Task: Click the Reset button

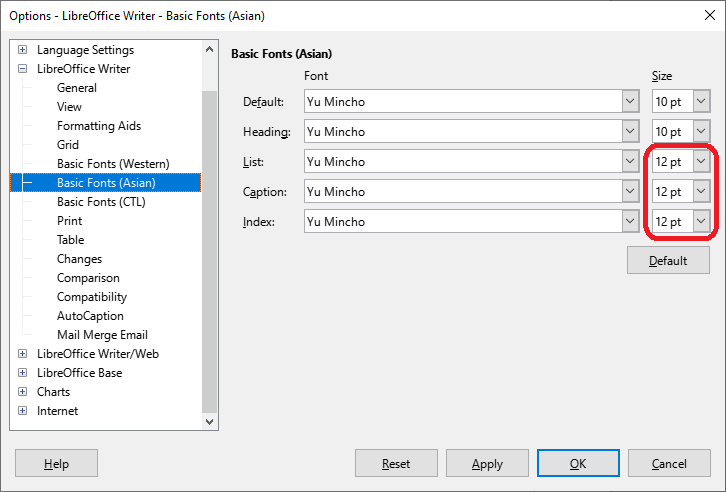Action: click(x=396, y=463)
